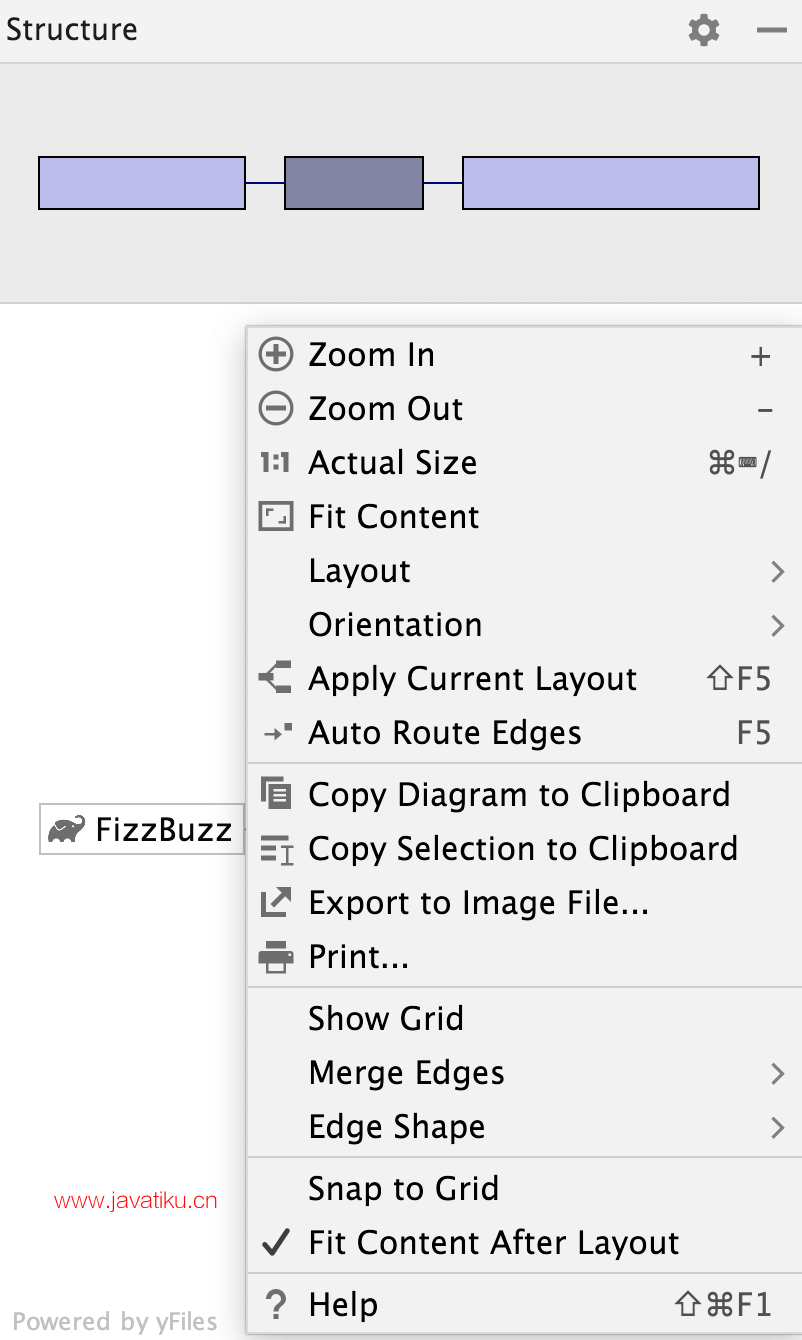Image resolution: width=802 pixels, height=1340 pixels.
Task: Click the Print printer icon
Action: point(276,957)
